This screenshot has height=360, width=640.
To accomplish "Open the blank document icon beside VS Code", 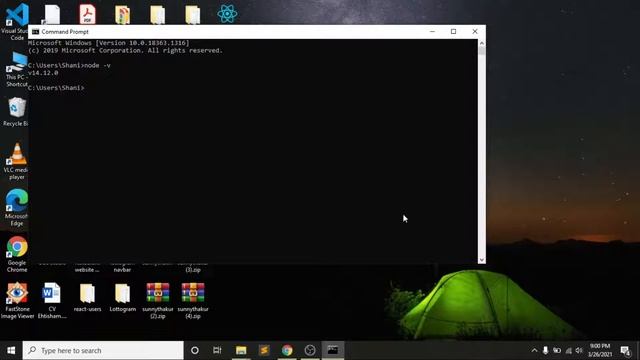I will (x=52, y=14).
